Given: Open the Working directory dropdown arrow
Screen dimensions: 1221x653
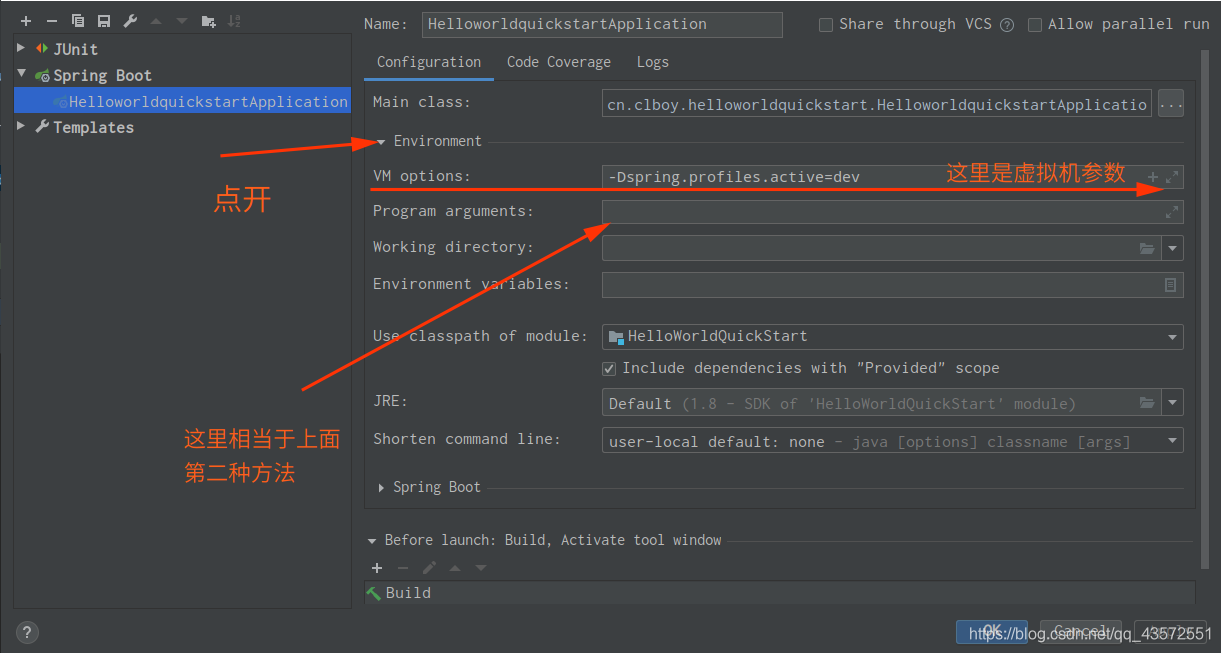Looking at the screenshot, I should (1173, 249).
